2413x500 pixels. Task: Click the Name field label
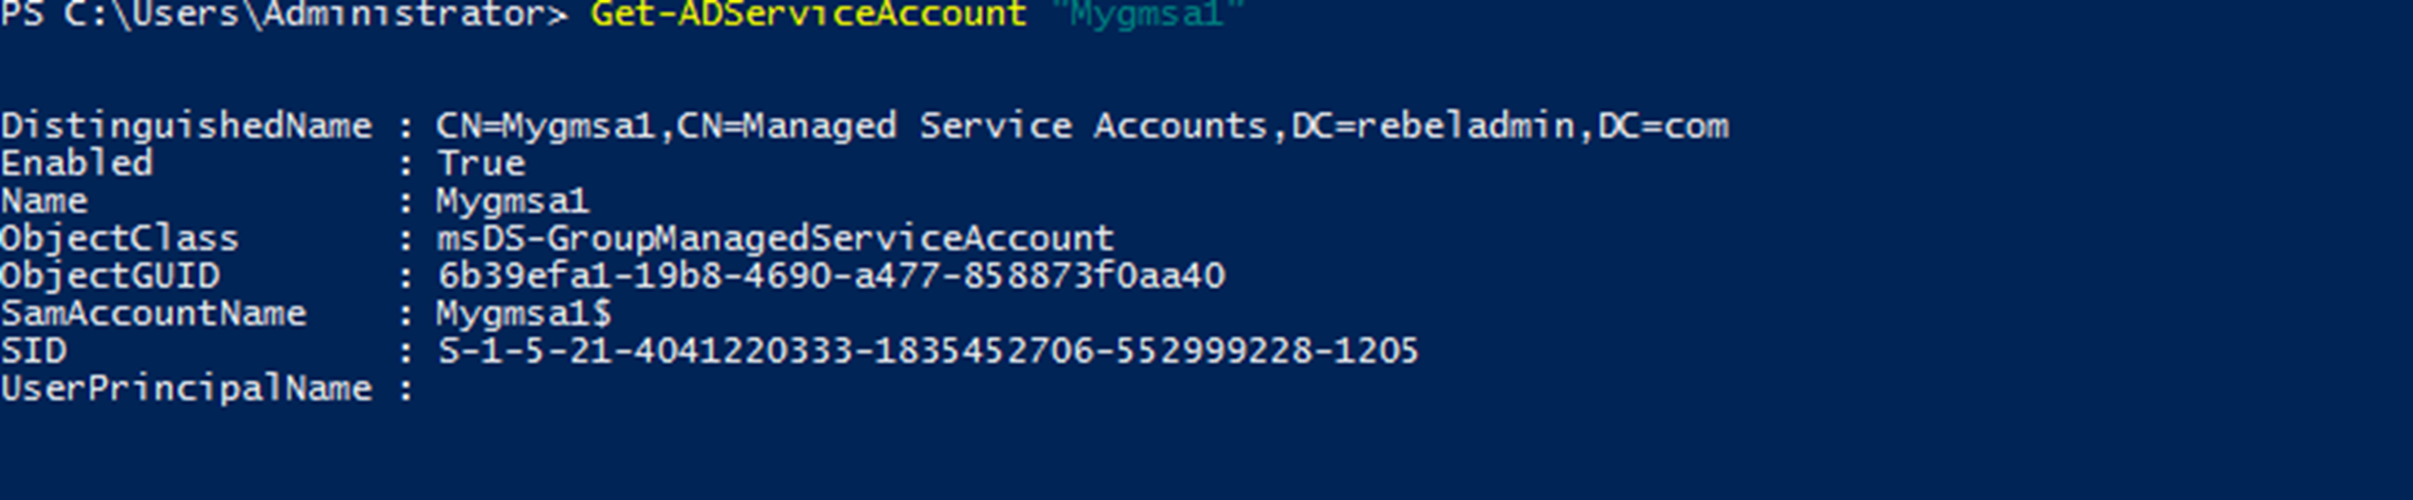coord(44,201)
